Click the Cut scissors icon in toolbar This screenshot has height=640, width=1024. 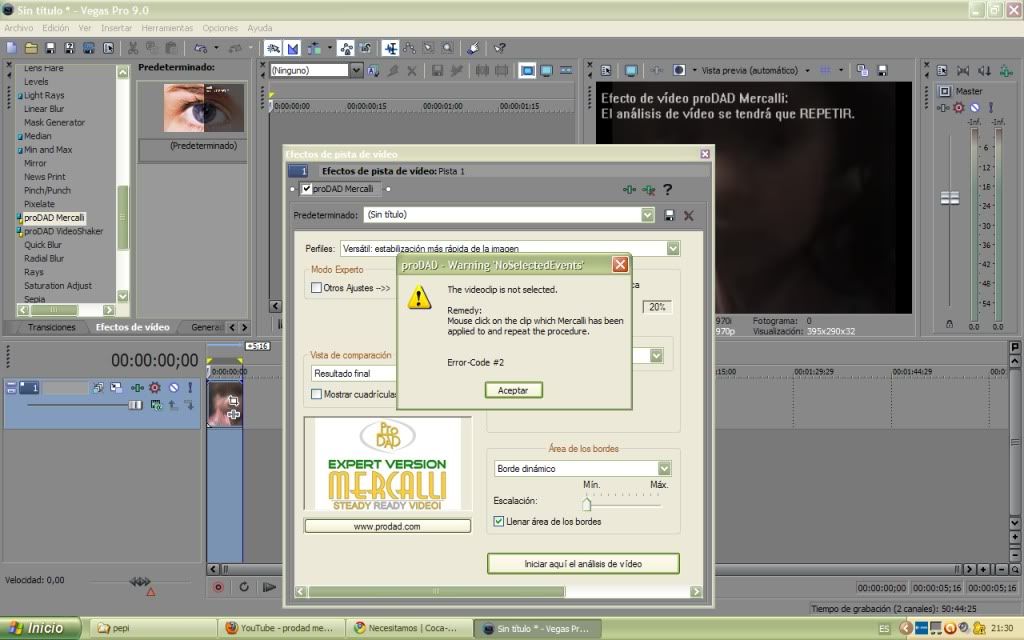(x=133, y=48)
